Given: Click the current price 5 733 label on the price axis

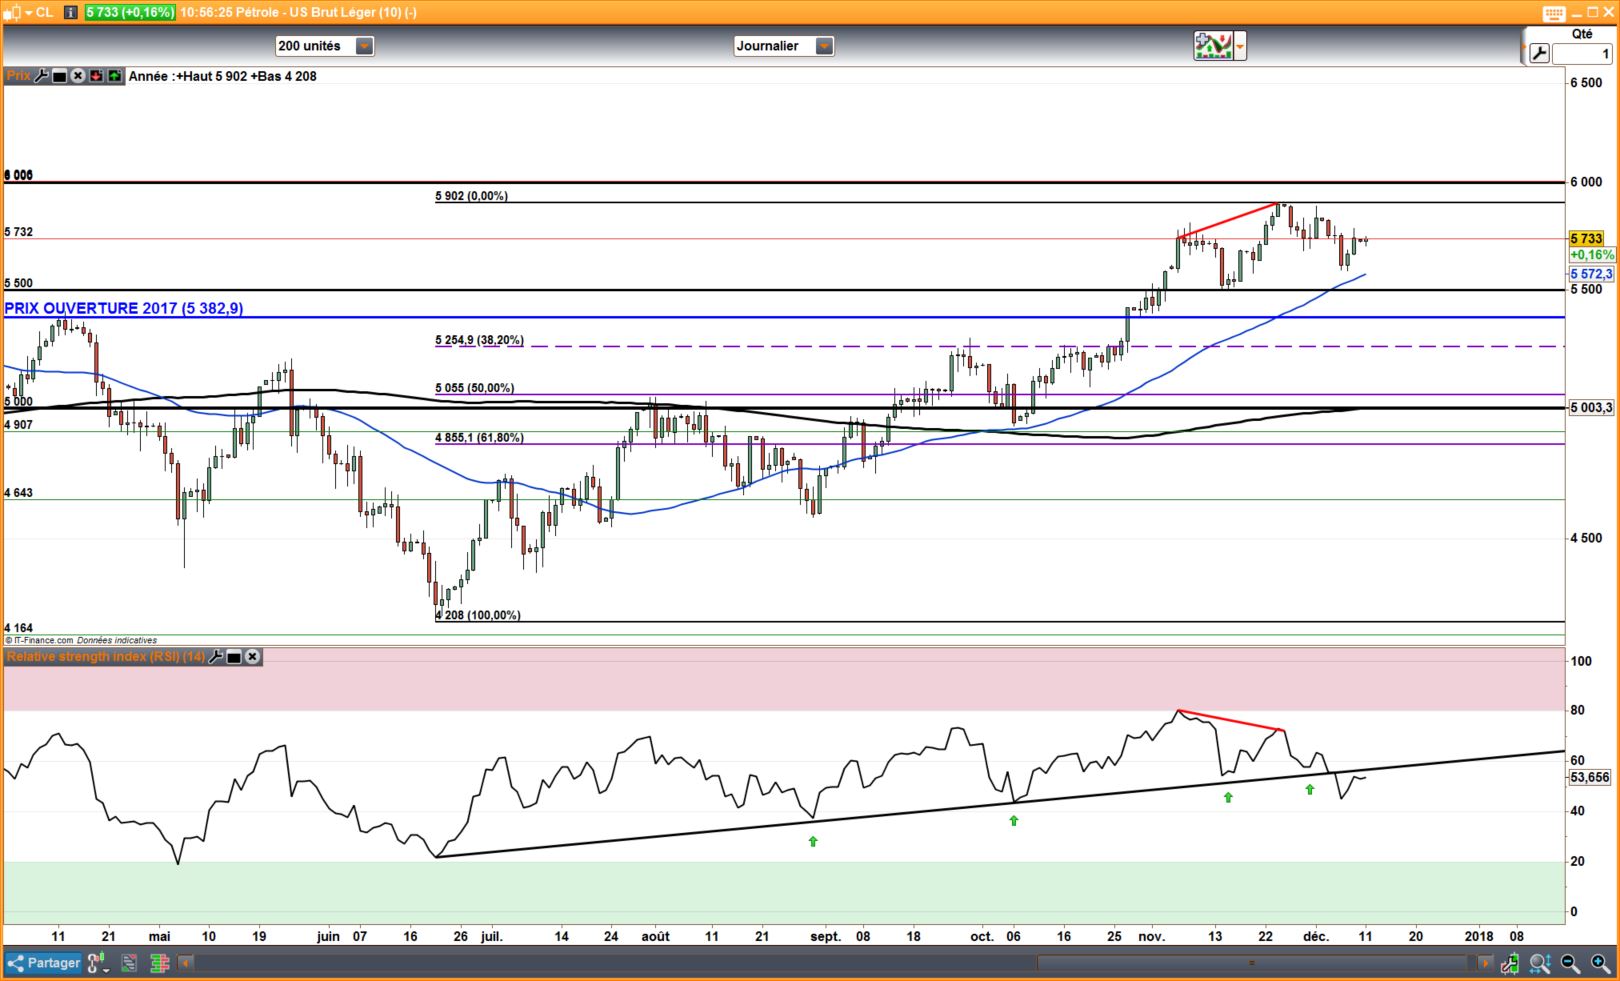Looking at the screenshot, I should tap(1586, 239).
